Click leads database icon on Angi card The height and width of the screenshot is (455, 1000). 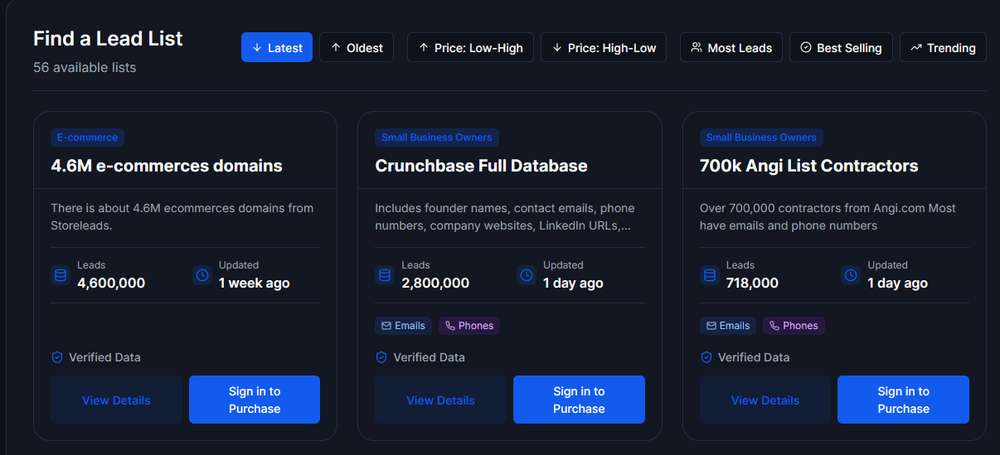pos(709,275)
